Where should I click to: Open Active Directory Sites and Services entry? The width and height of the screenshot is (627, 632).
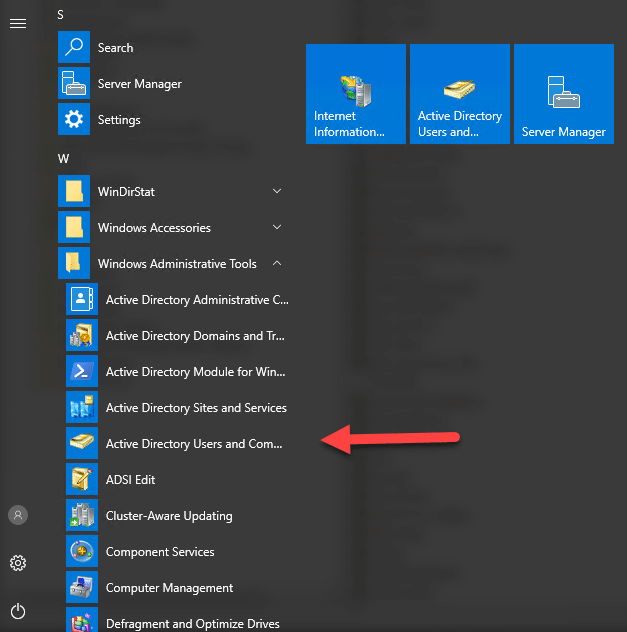[x=196, y=408]
